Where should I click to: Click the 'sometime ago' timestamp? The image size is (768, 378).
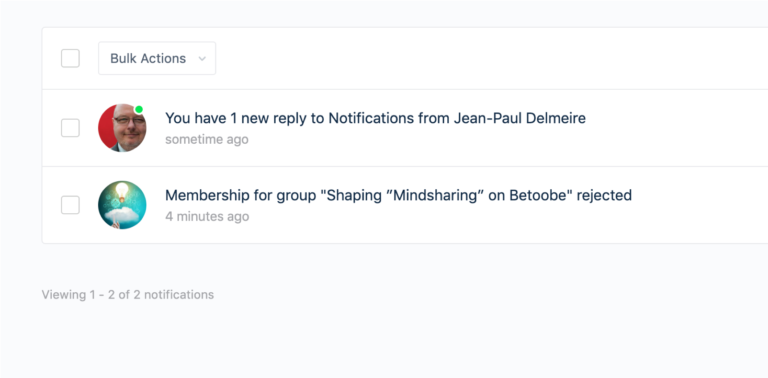(207, 140)
